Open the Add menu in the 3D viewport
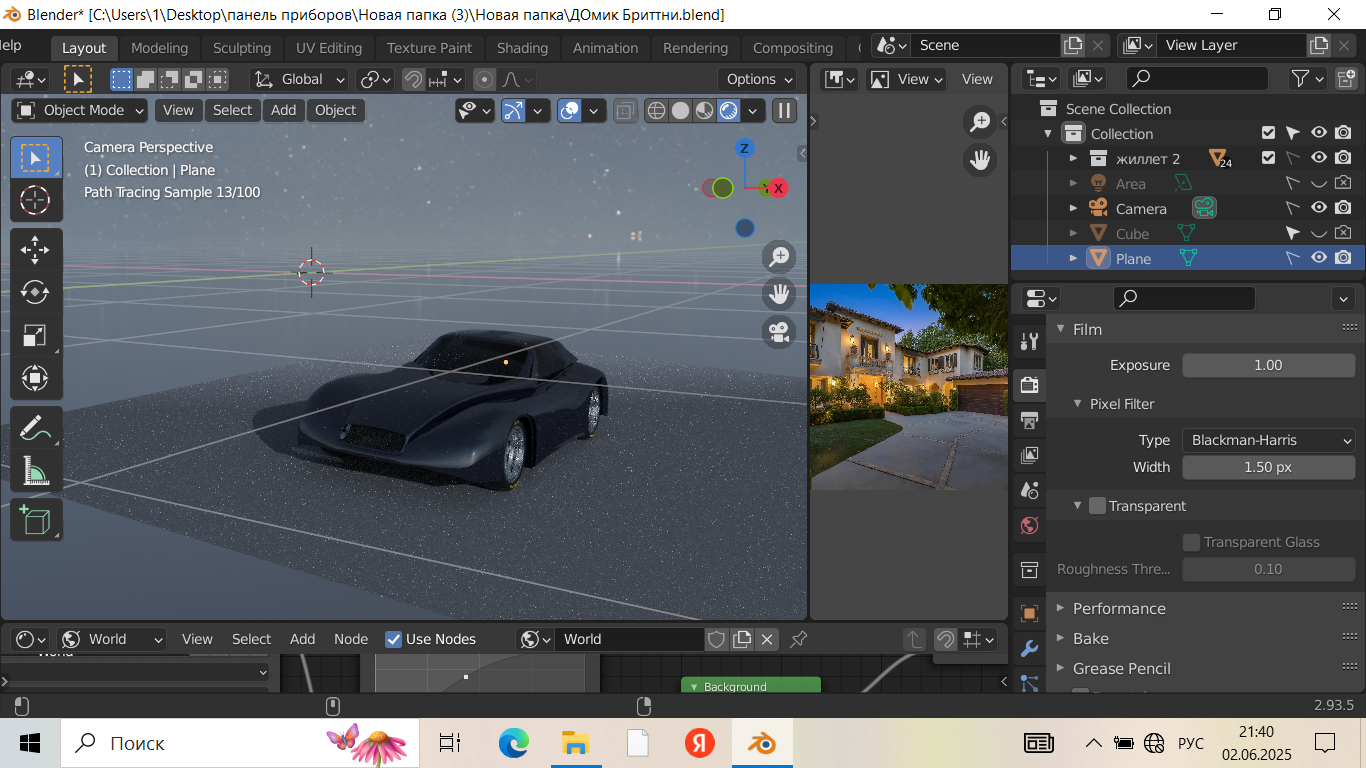The image size is (1366, 768). 283,110
